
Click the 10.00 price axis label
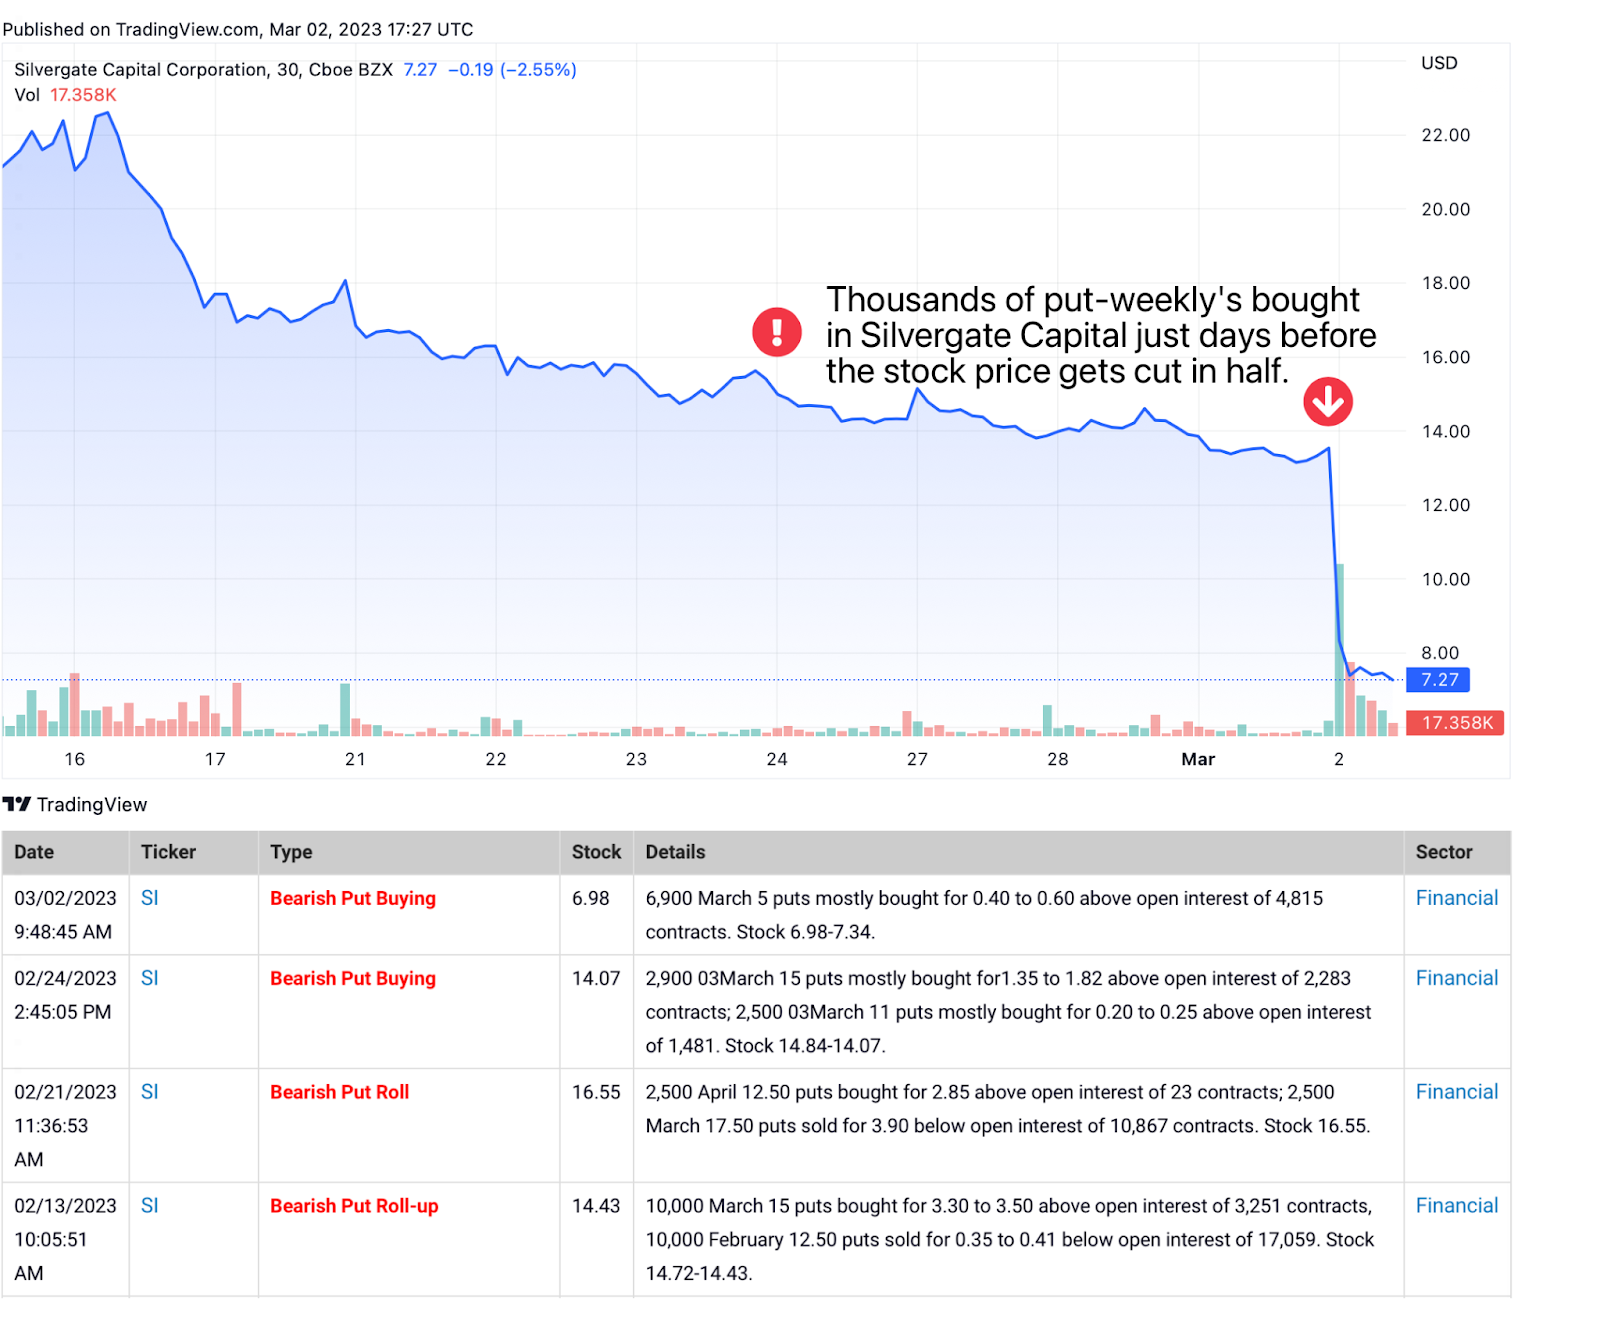pos(1446,579)
